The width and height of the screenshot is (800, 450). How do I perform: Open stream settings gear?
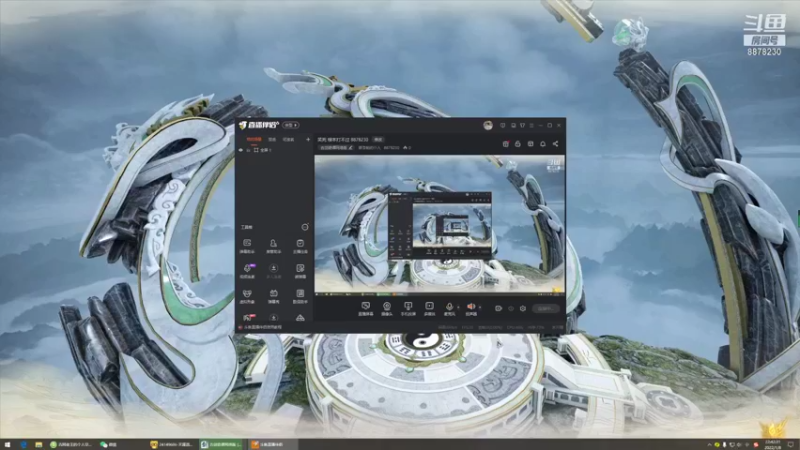point(523,309)
